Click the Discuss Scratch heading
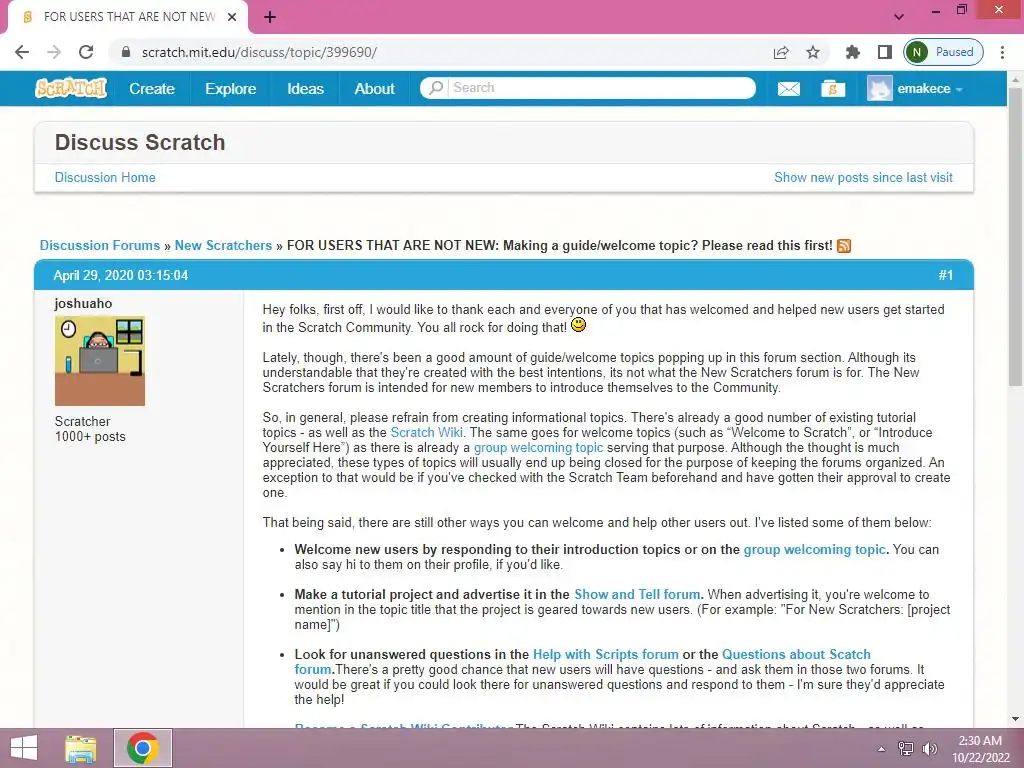1024x768 pixels. point(140,142)
